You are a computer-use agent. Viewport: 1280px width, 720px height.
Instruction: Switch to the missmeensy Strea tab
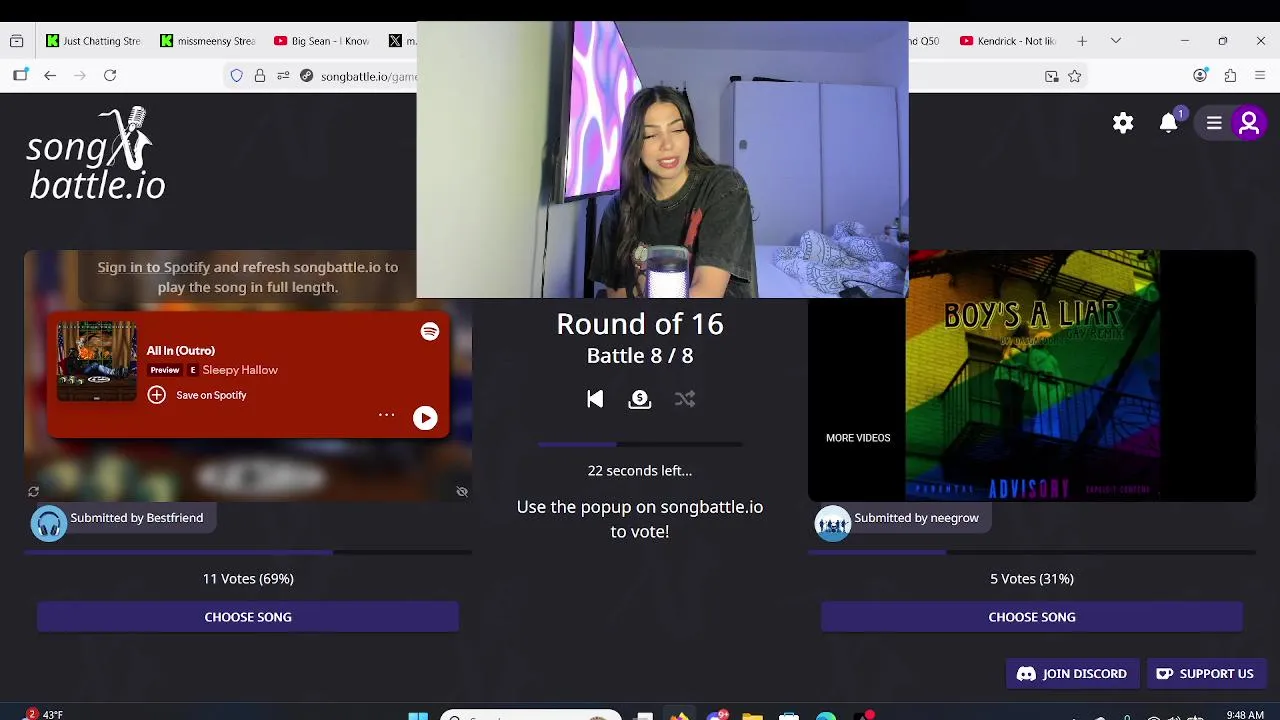208,41
